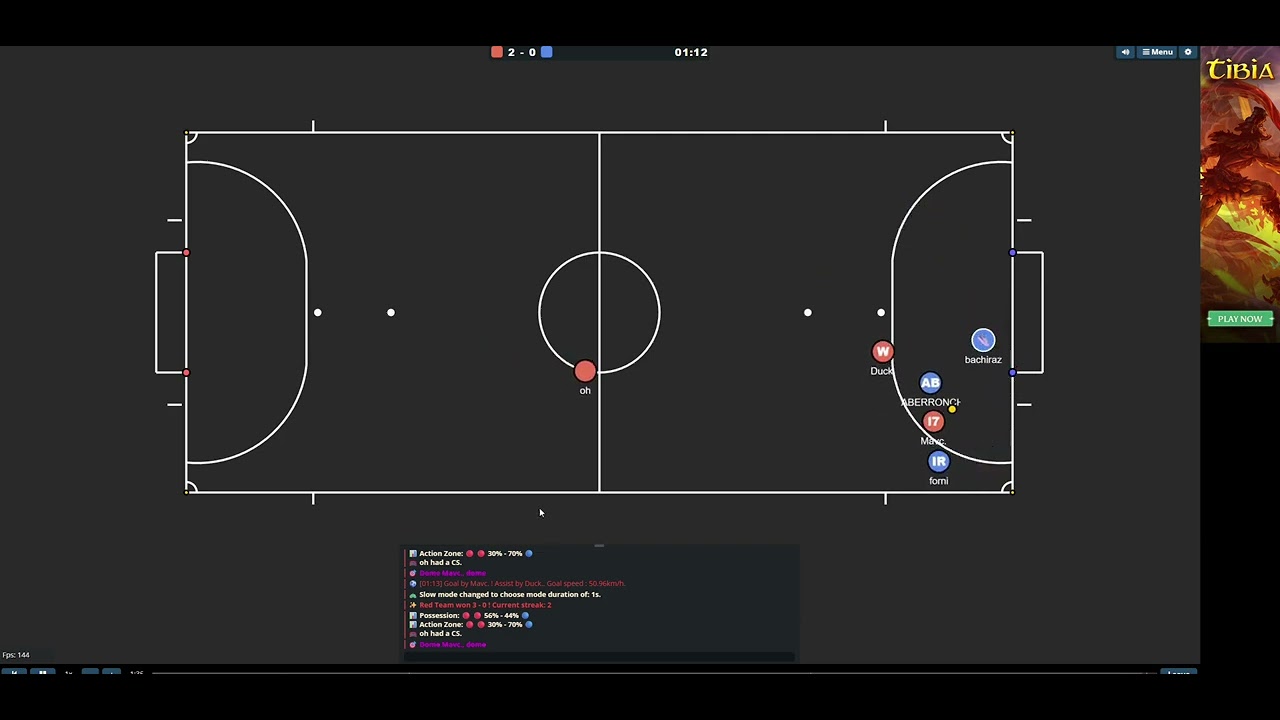Screen dimensions: 1280x720
Task: Click Red Team won 3 - 0 message
Action: (x=485, y=605)
